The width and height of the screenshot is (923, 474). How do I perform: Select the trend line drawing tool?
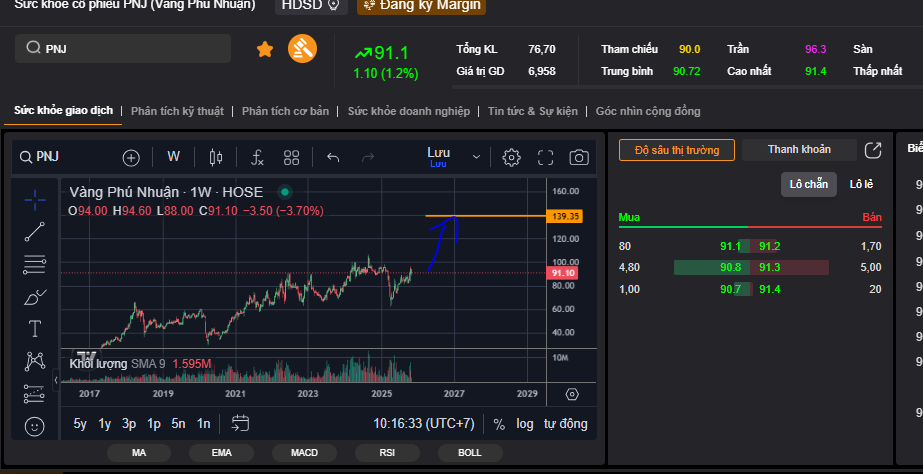coord(35,232)
